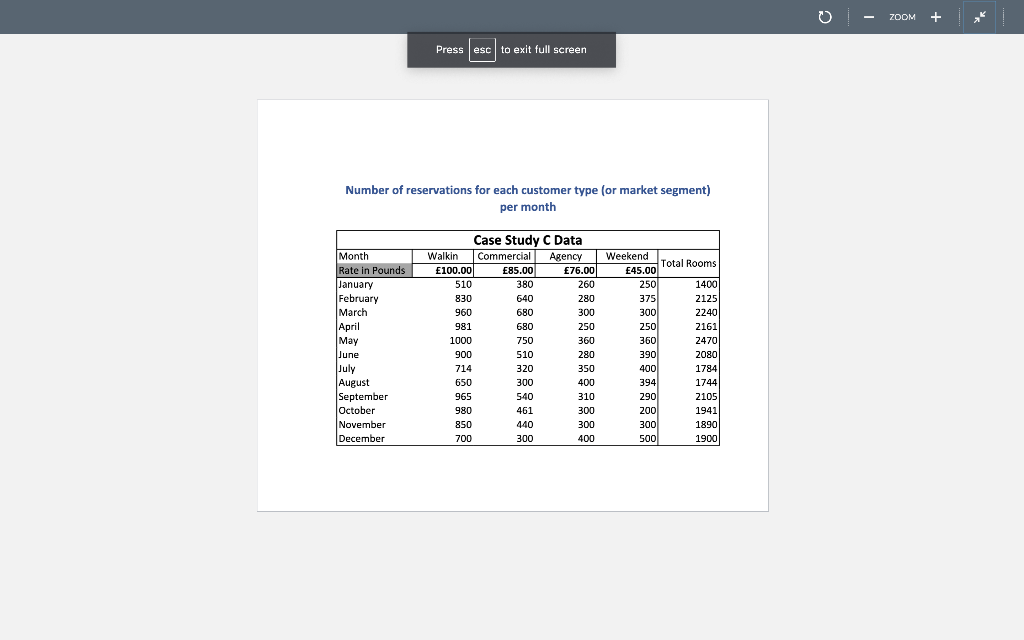Click the 'Weekend' column header cell
1024x640 pixels.
(627, 256)
